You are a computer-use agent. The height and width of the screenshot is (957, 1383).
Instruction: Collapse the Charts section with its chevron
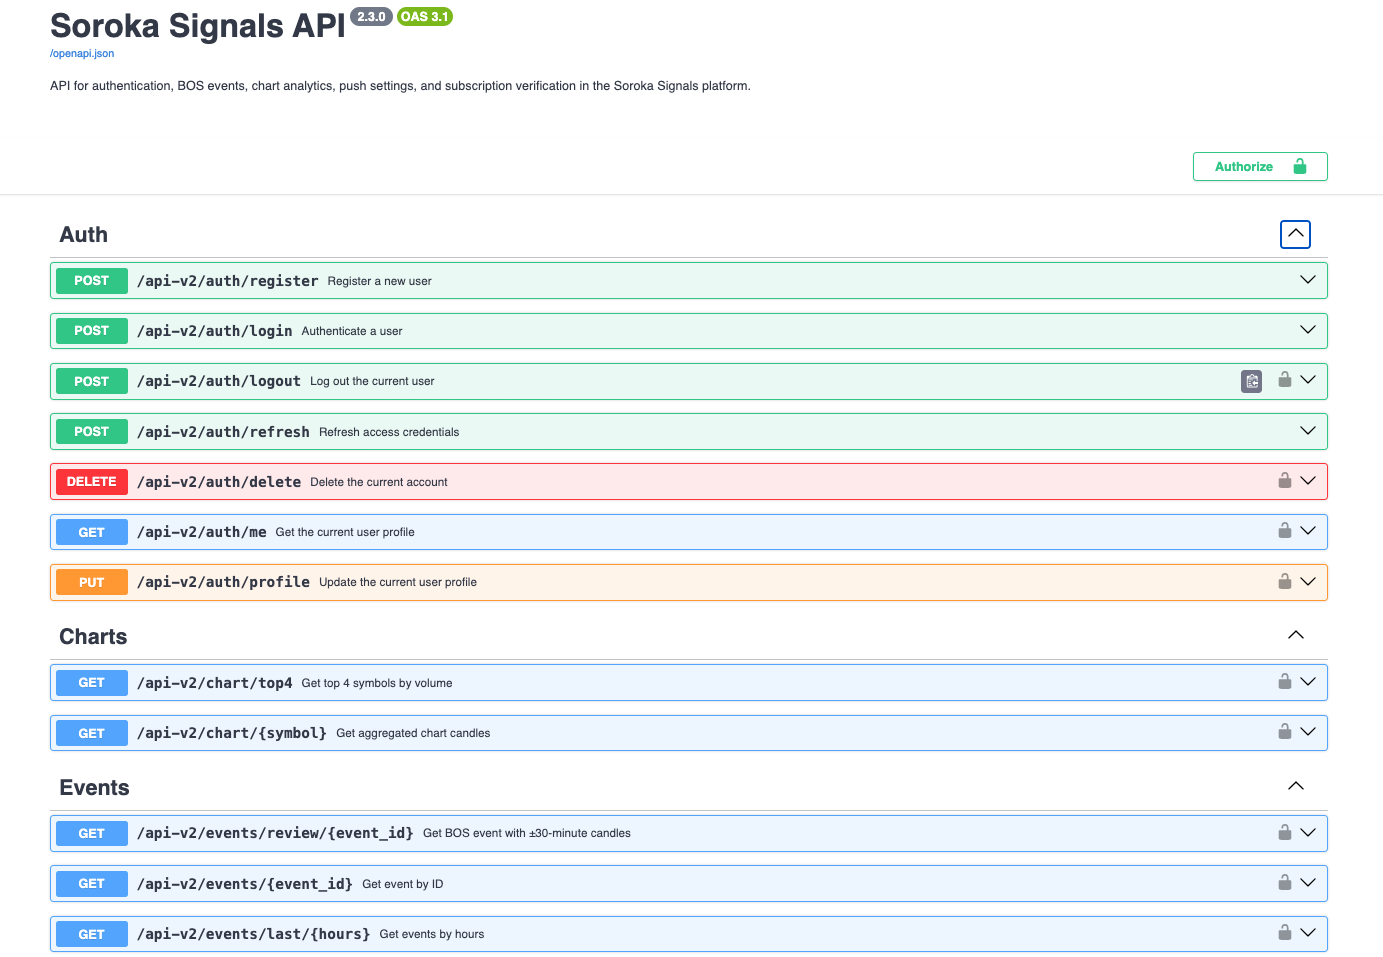coord(1295,635)
